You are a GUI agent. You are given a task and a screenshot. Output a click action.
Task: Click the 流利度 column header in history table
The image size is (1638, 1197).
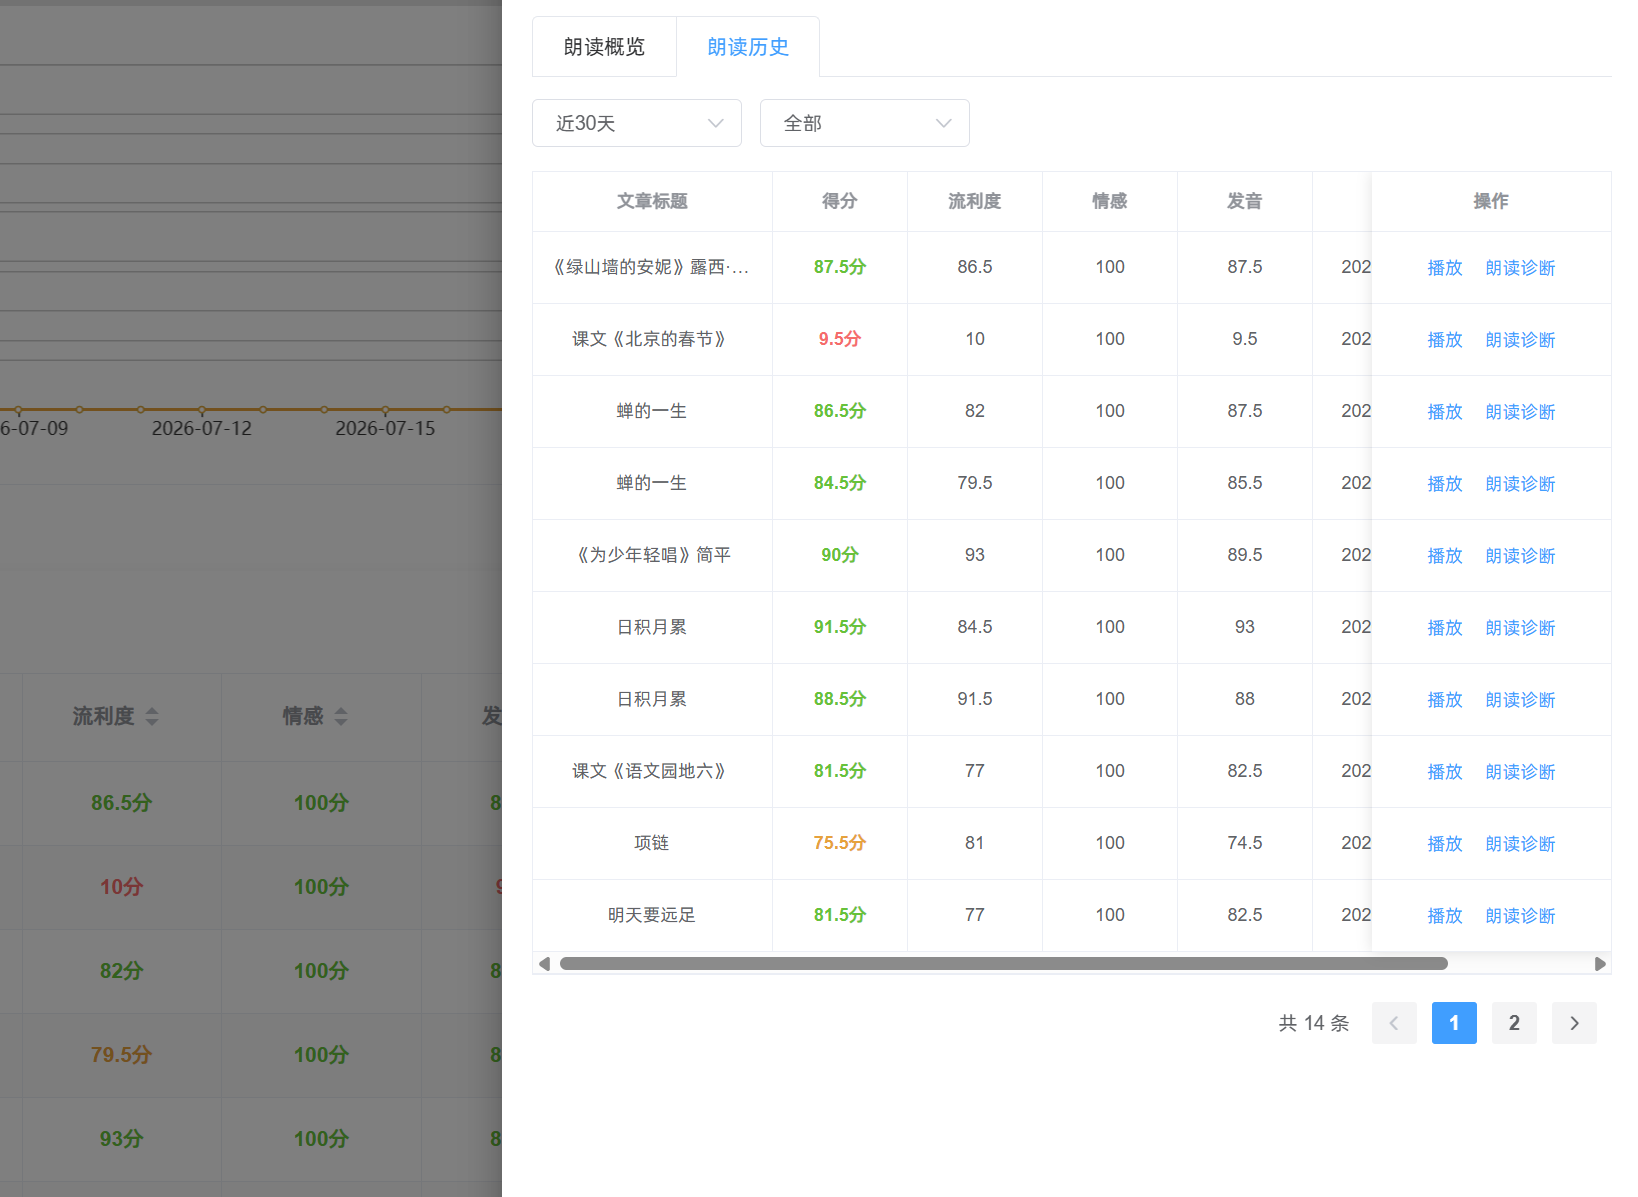click(x=975, y=201)
